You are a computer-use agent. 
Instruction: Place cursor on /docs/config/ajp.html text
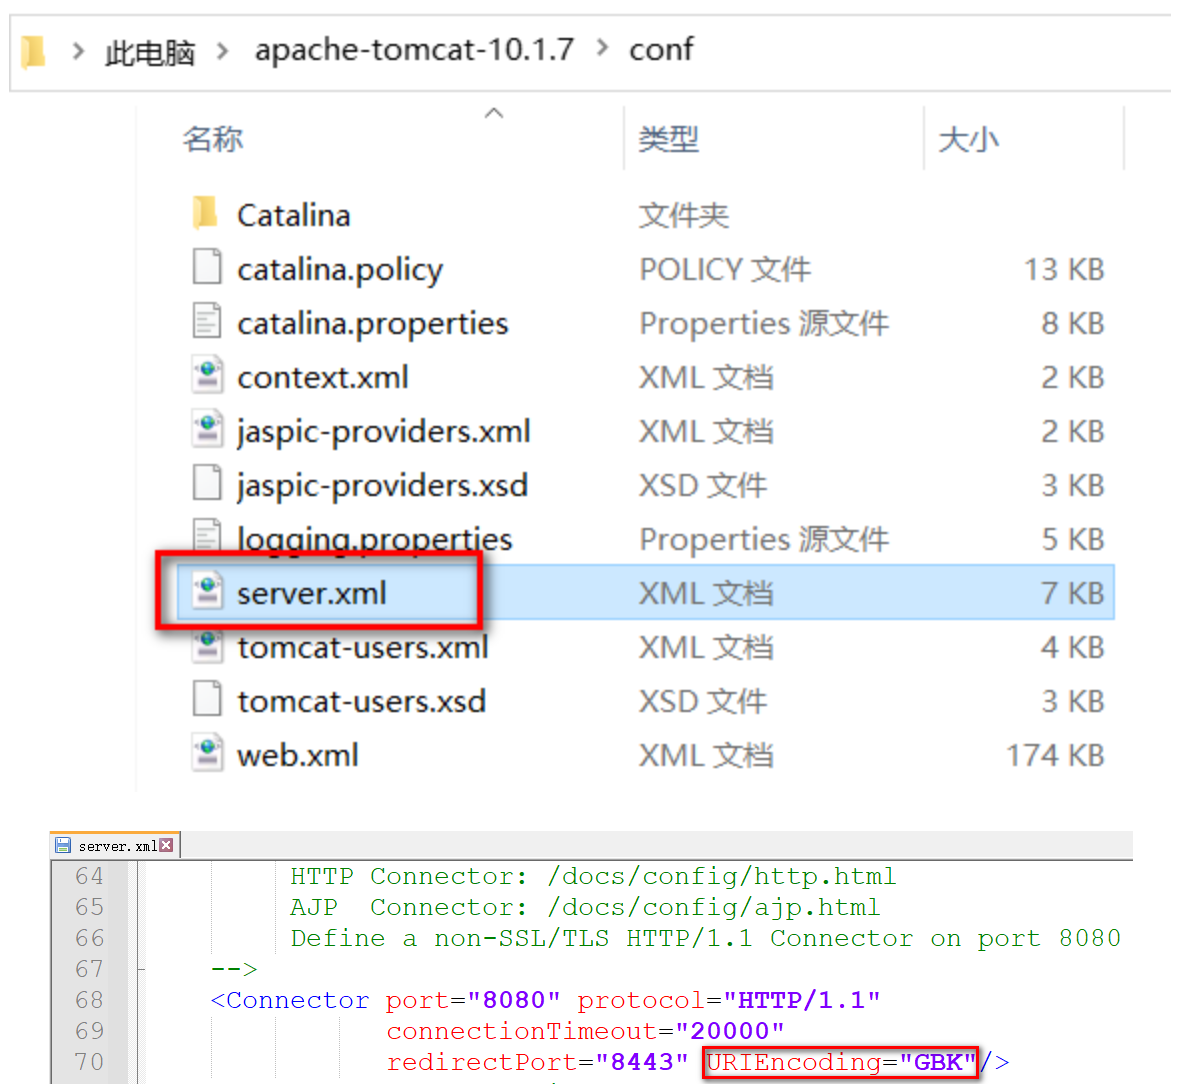714,908
